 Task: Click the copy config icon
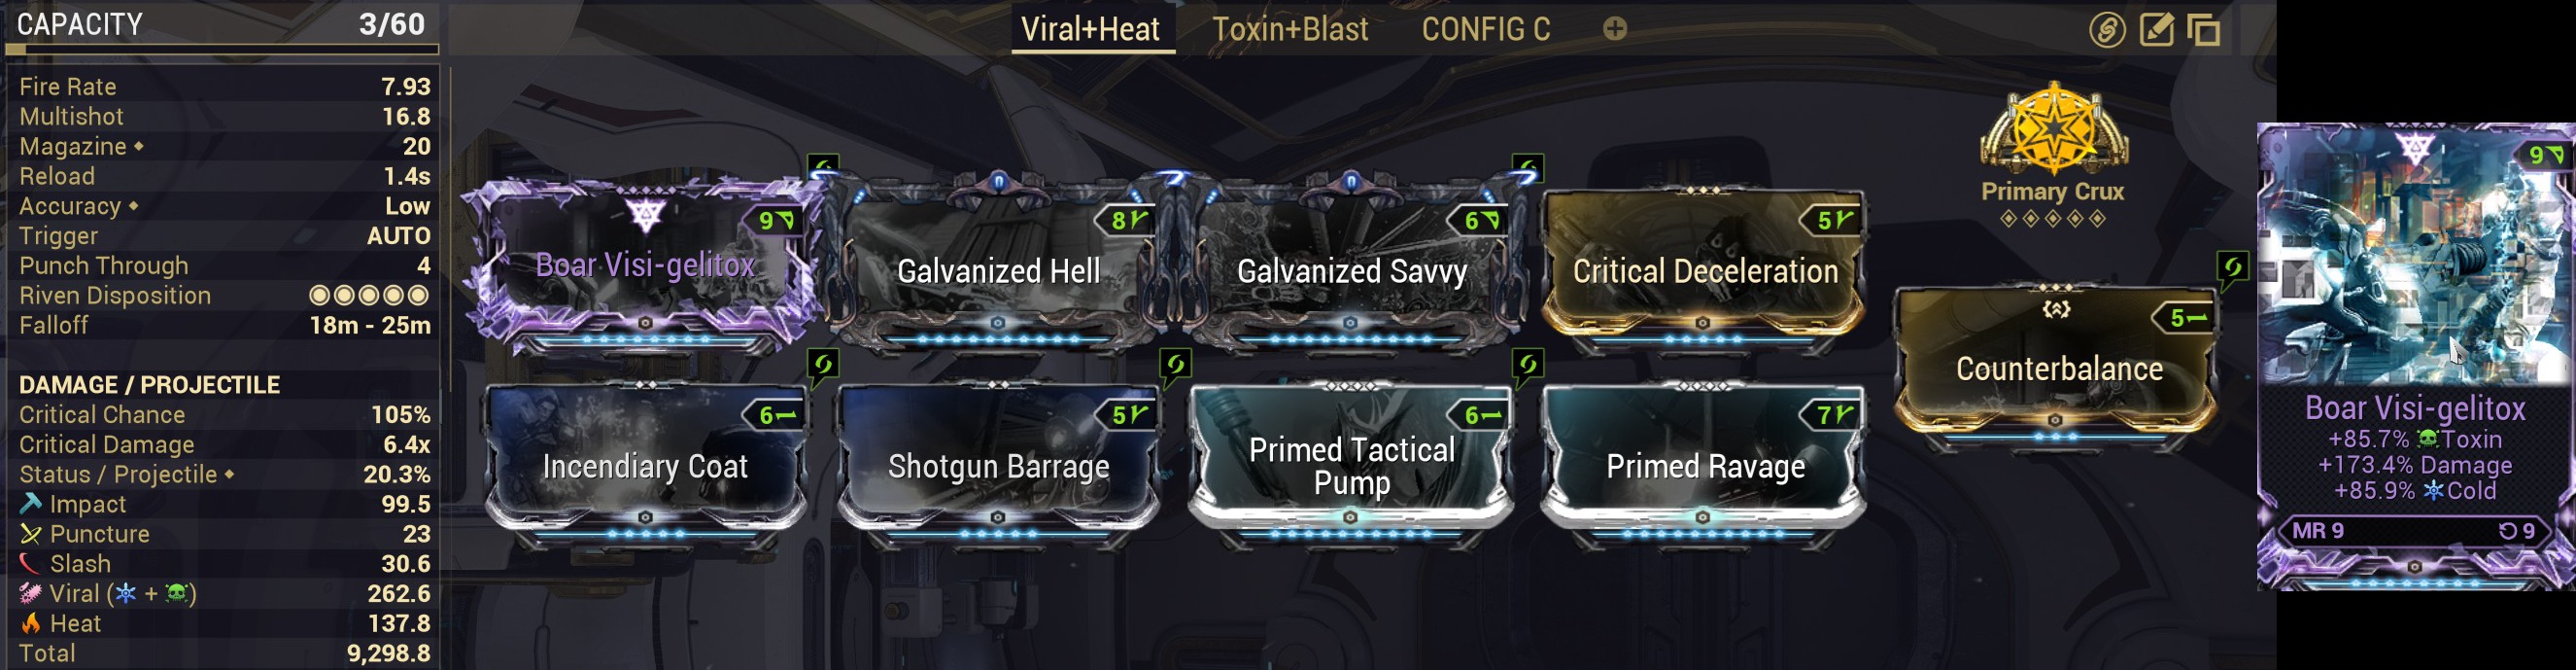tap(2204, 30)
